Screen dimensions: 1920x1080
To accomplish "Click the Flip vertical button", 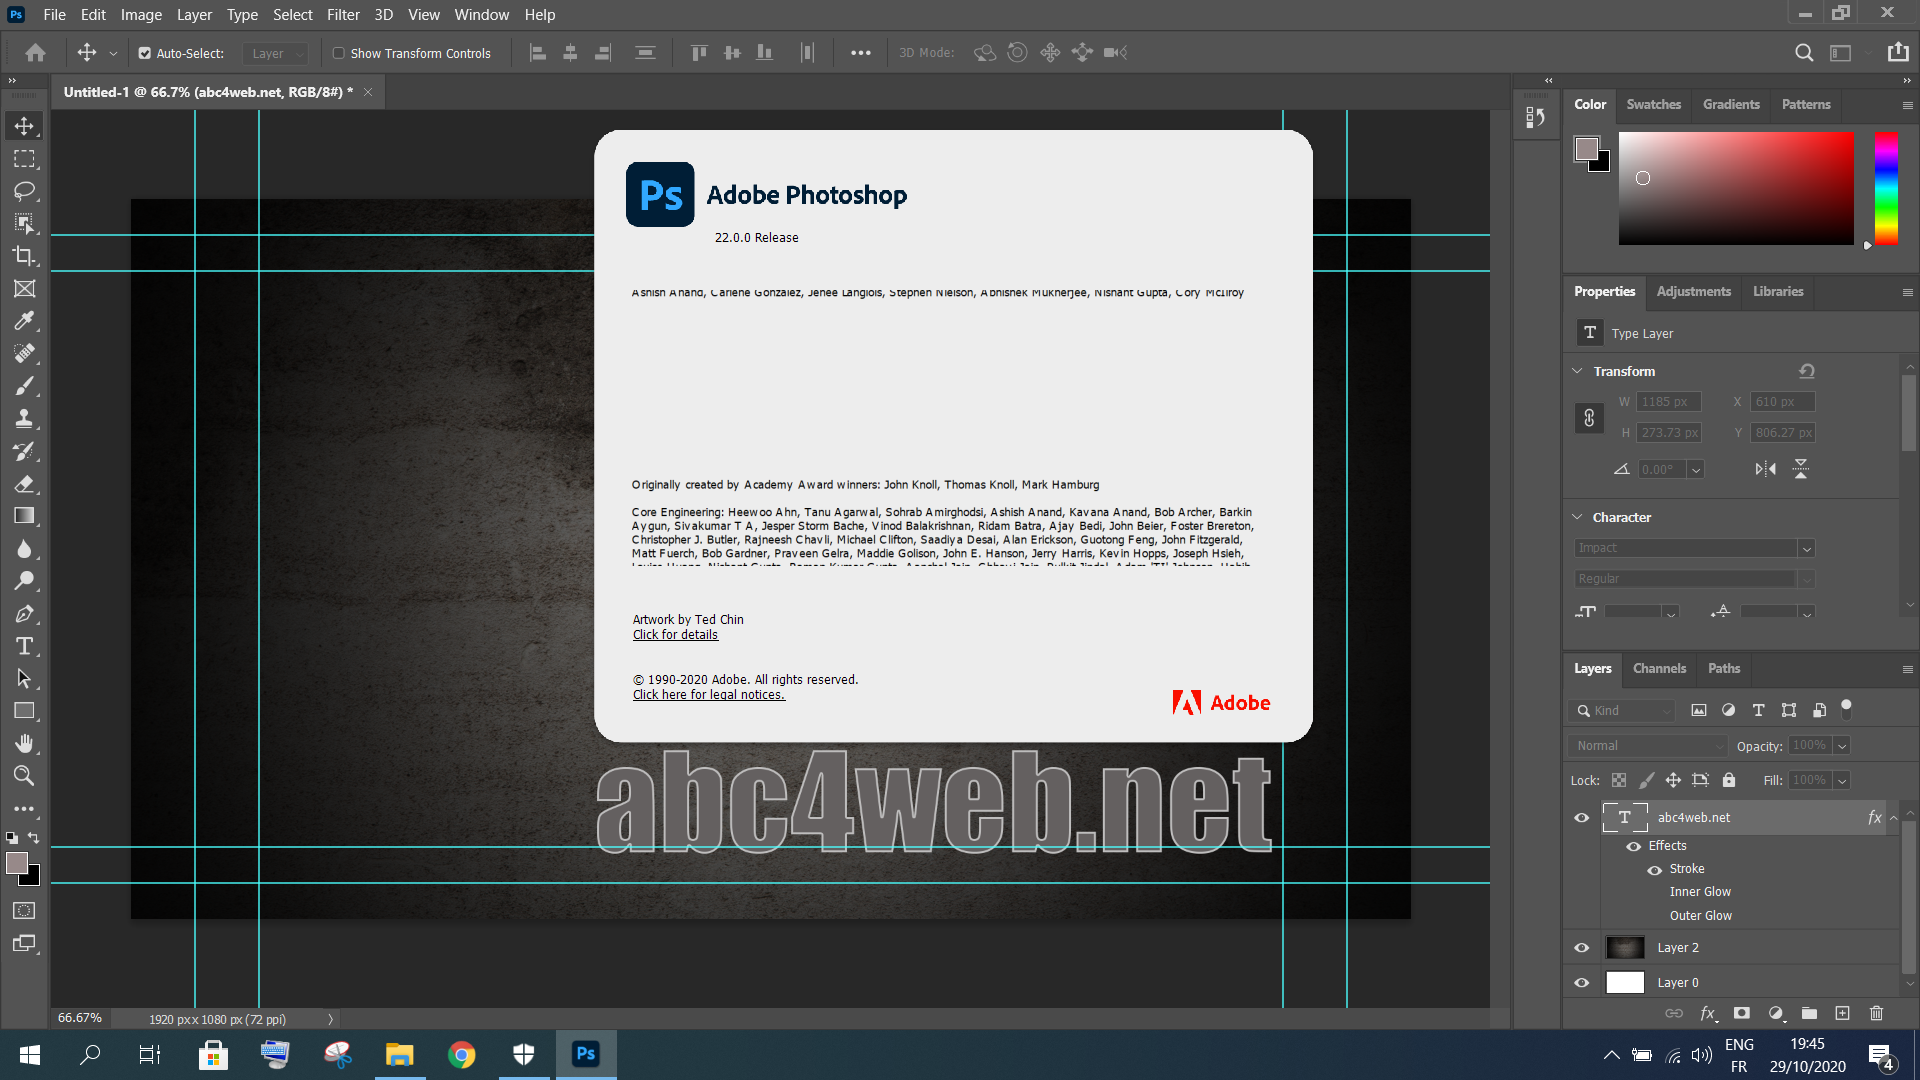I will [x=1800, y=469].
